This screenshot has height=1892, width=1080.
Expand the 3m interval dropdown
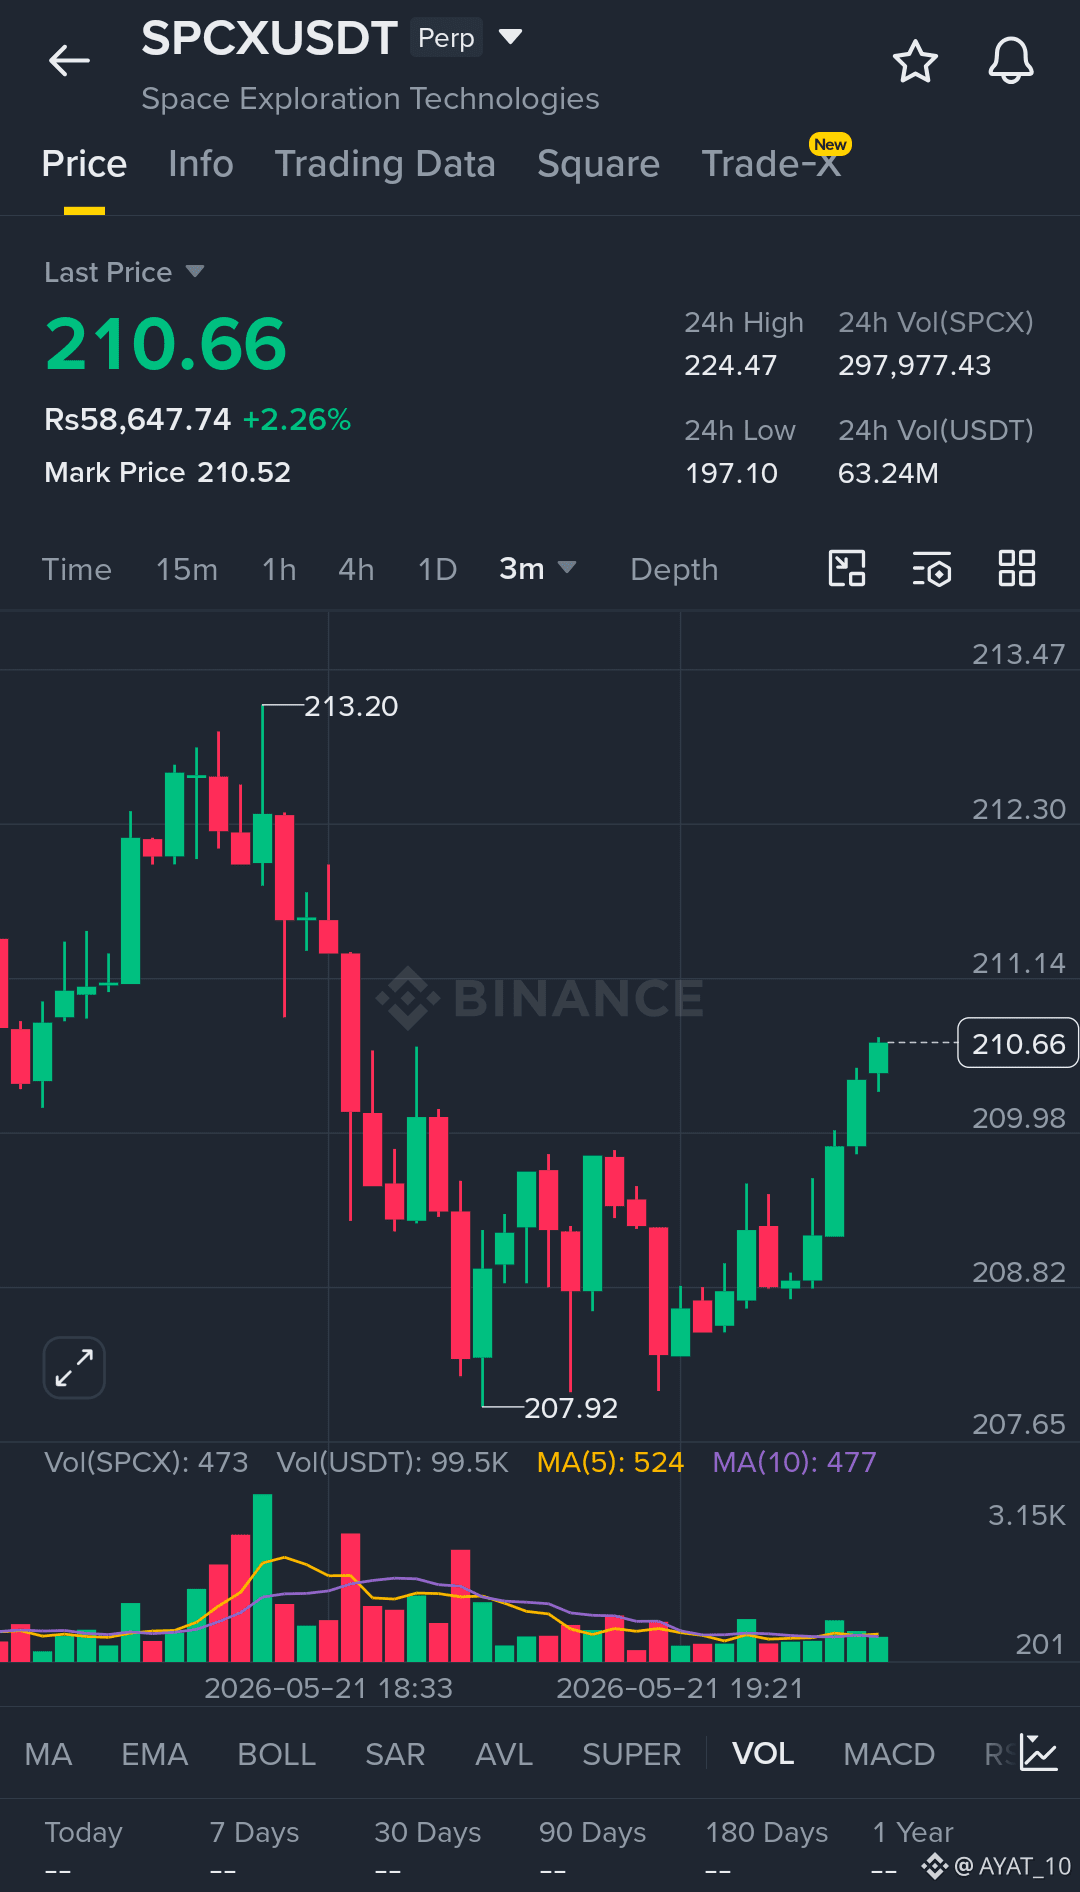[x=567, y=568]
